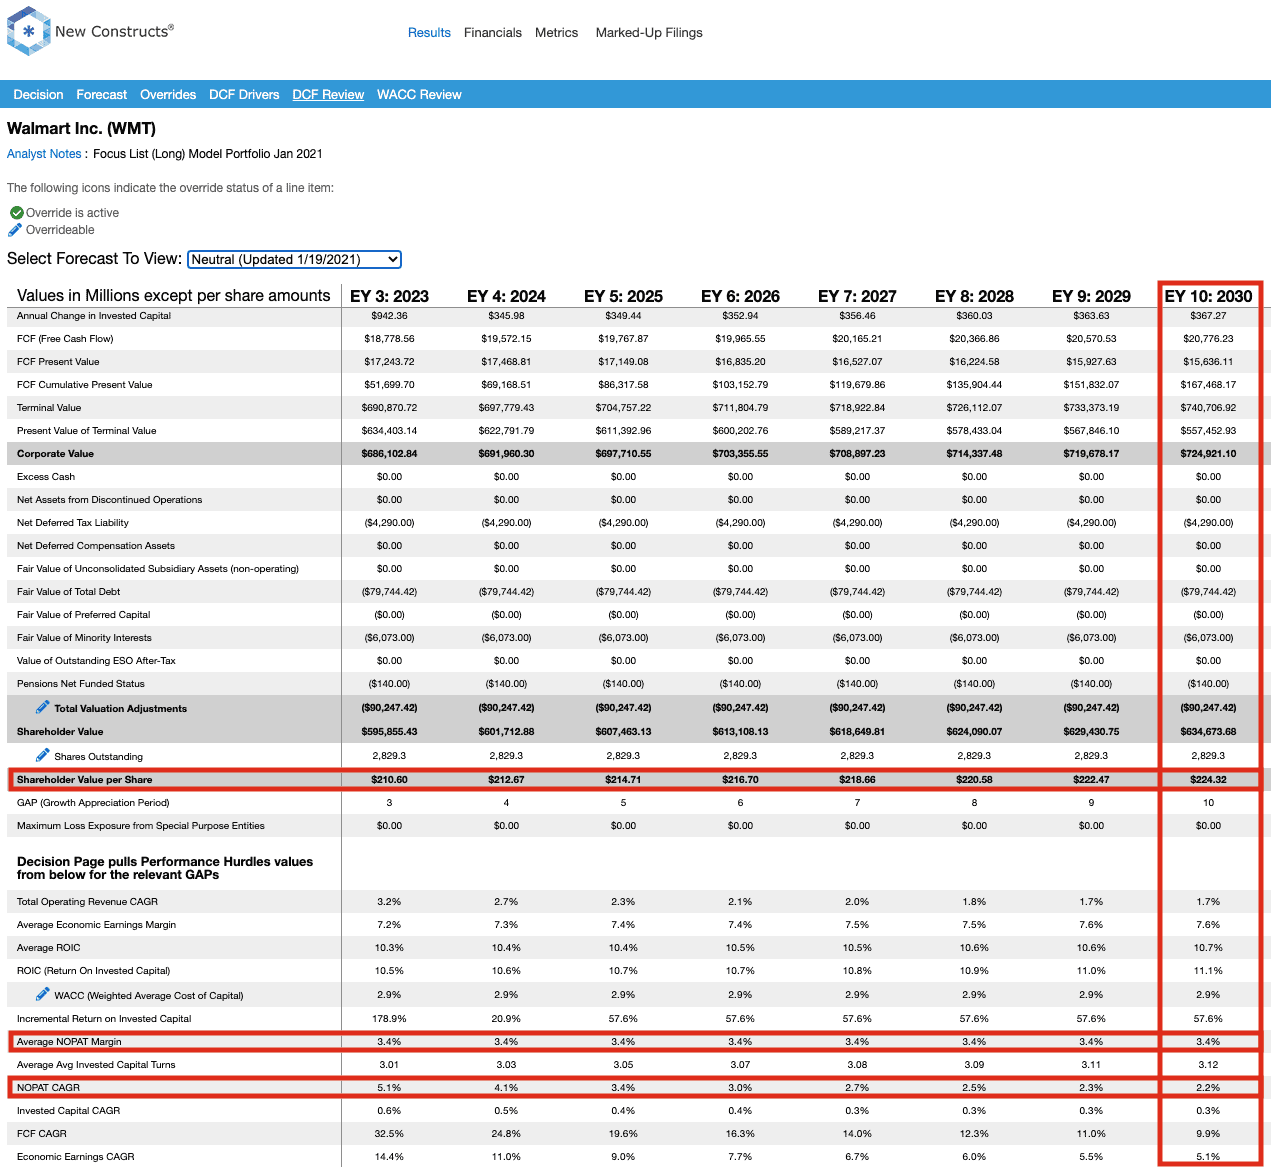The width and height of the screenshot is (1271, 1167).
Task: Click pencil icon beside Shares Outstanding
Action: (x=42, y=755)
